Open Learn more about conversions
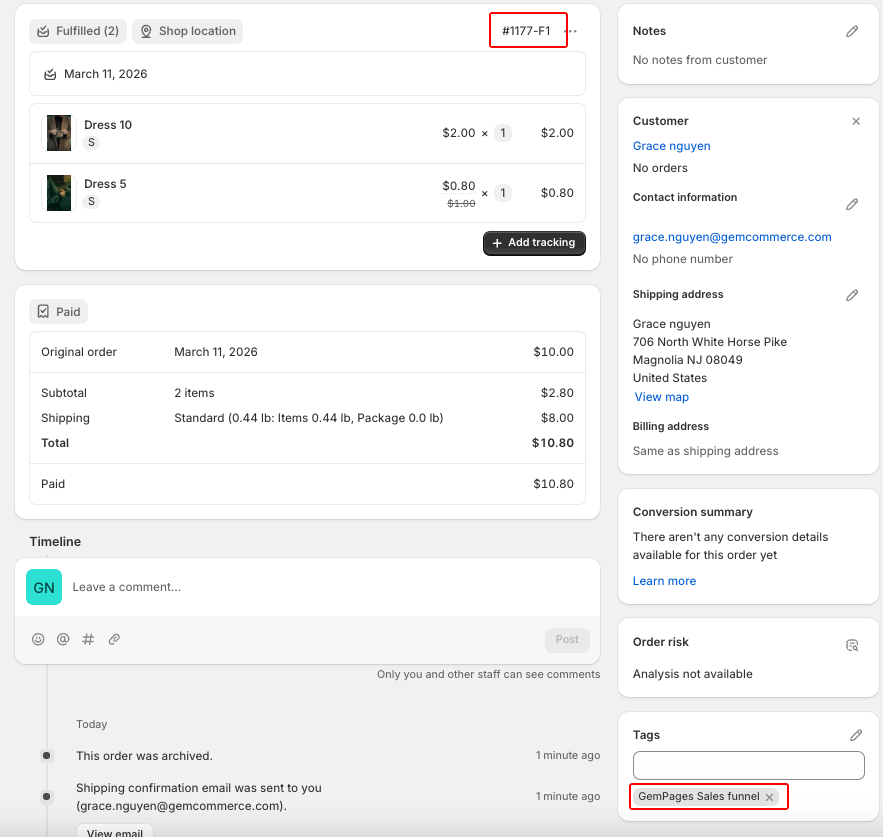Screen dimensions: 883x837 (x=664, y=581)
